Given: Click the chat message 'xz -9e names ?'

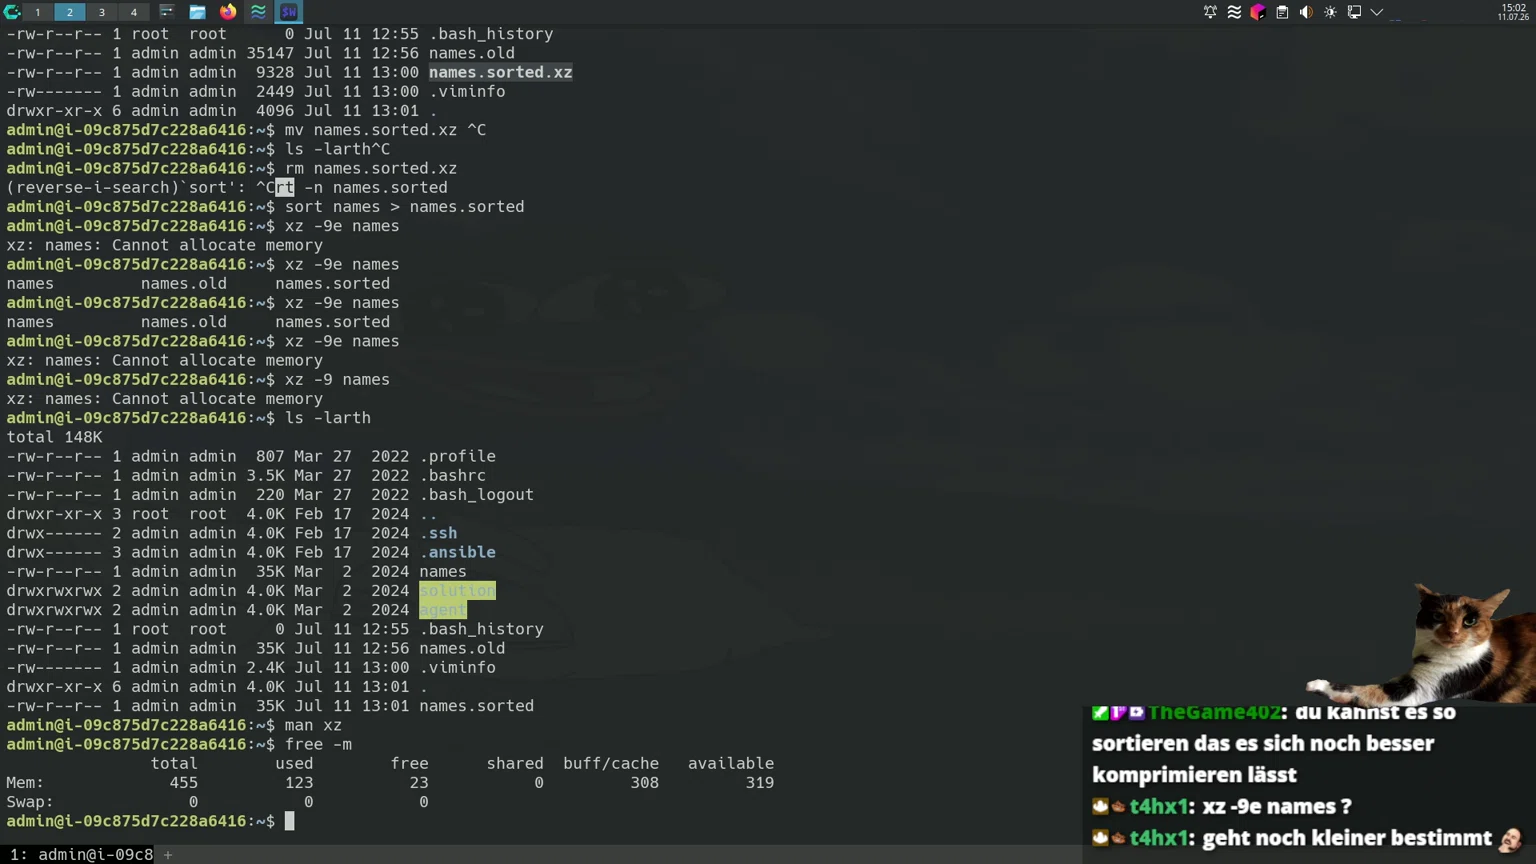Looking at the screenshot, I should click(1275, 806).
